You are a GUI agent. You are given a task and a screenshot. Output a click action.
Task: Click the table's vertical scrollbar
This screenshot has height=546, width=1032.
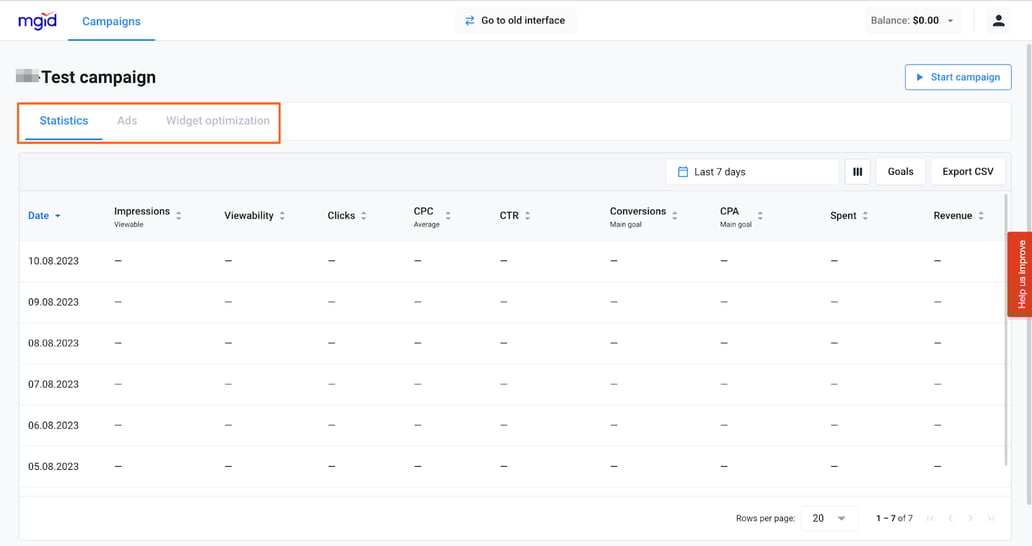pyautogui.click(x=1006, y=350)
